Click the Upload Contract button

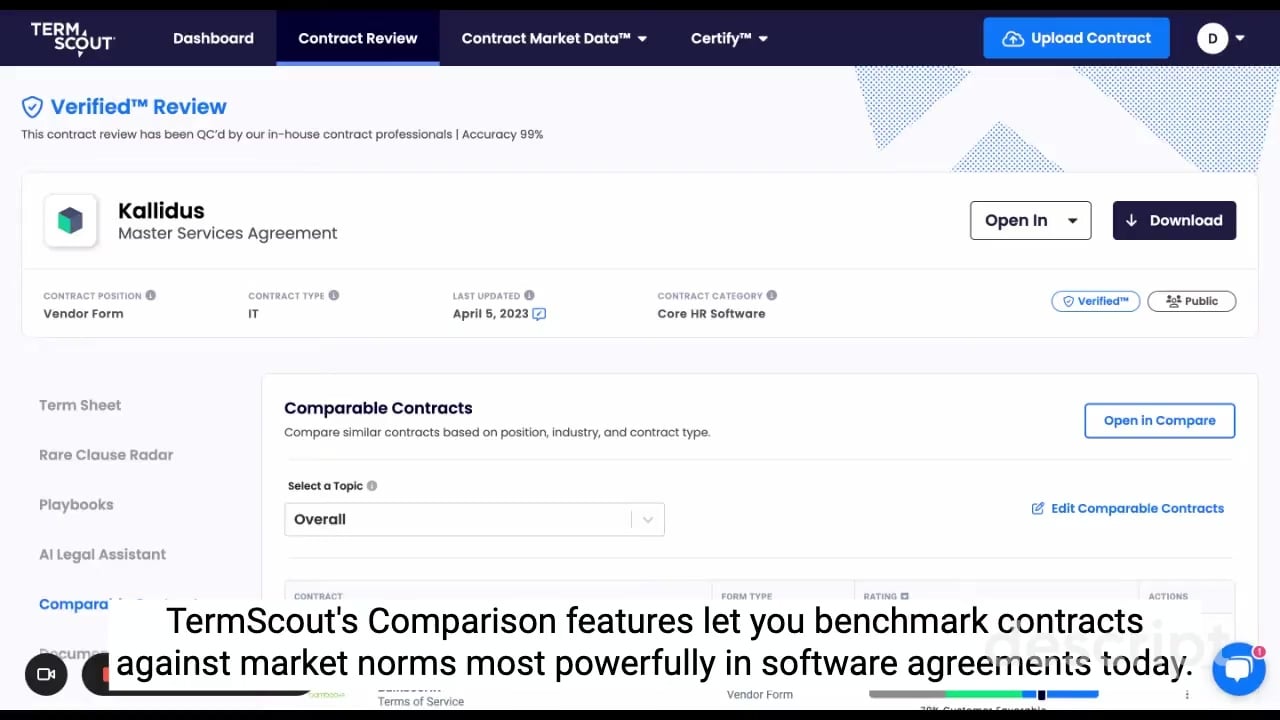point(1076,38)
